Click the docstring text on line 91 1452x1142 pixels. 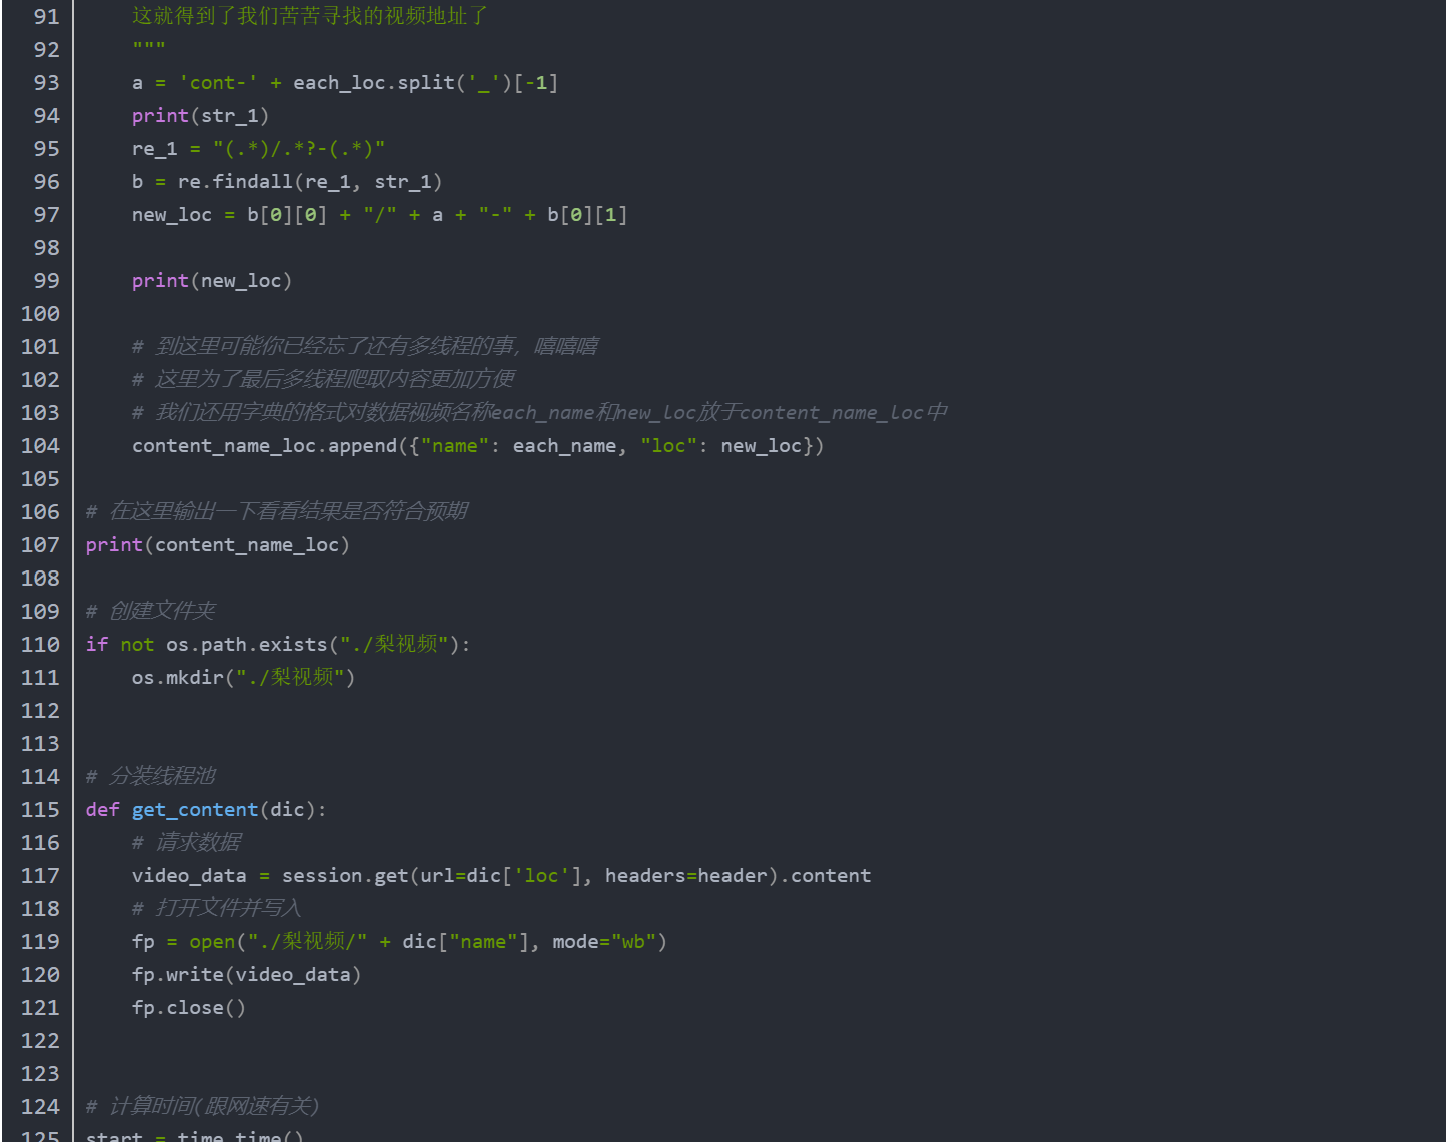(x=310, y=16)
